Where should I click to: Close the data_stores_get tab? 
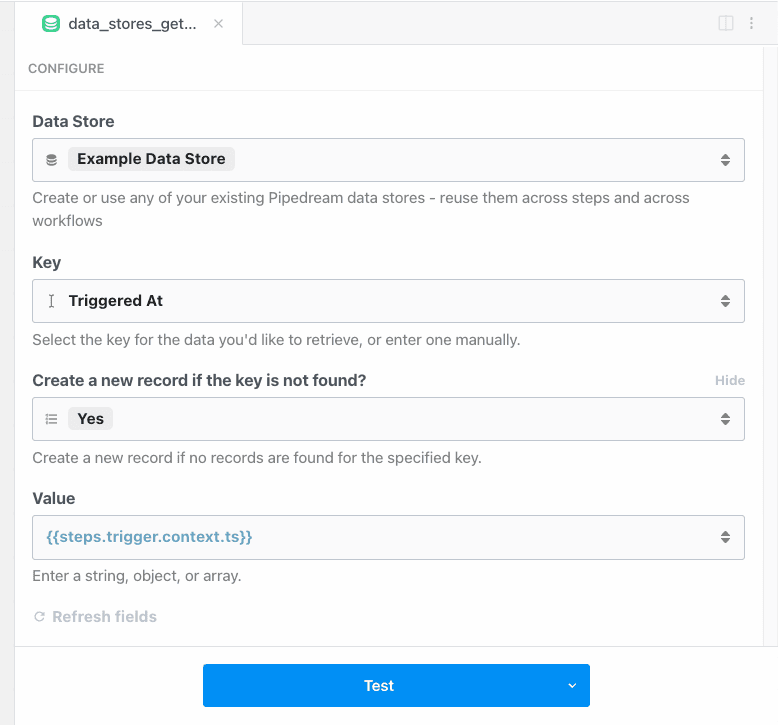tap(218, 24)
